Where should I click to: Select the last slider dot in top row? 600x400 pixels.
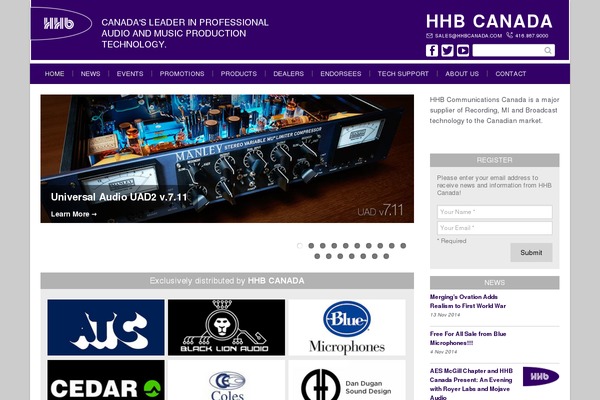[x=403, y=246]
